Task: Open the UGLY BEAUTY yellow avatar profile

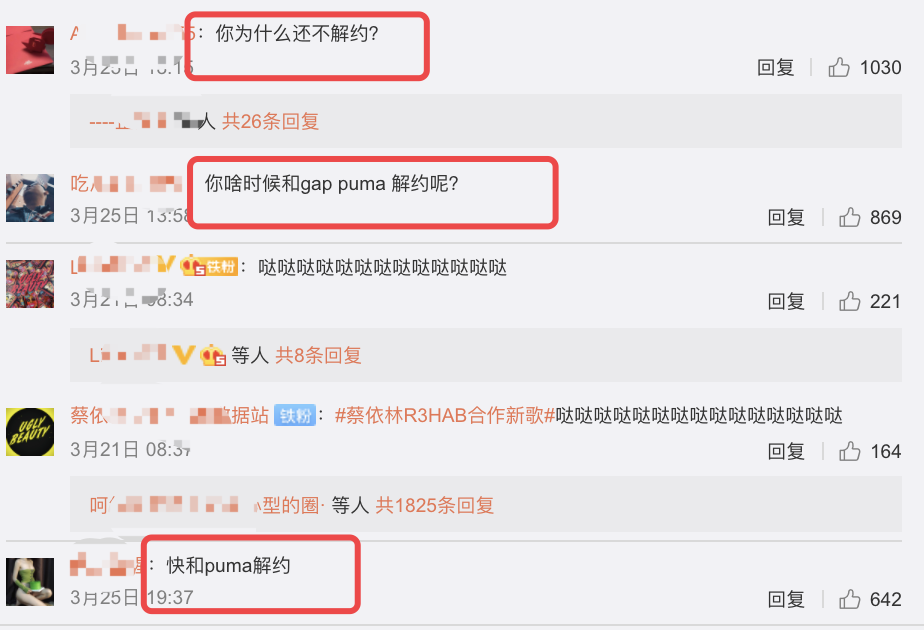Action: point(30,432)
